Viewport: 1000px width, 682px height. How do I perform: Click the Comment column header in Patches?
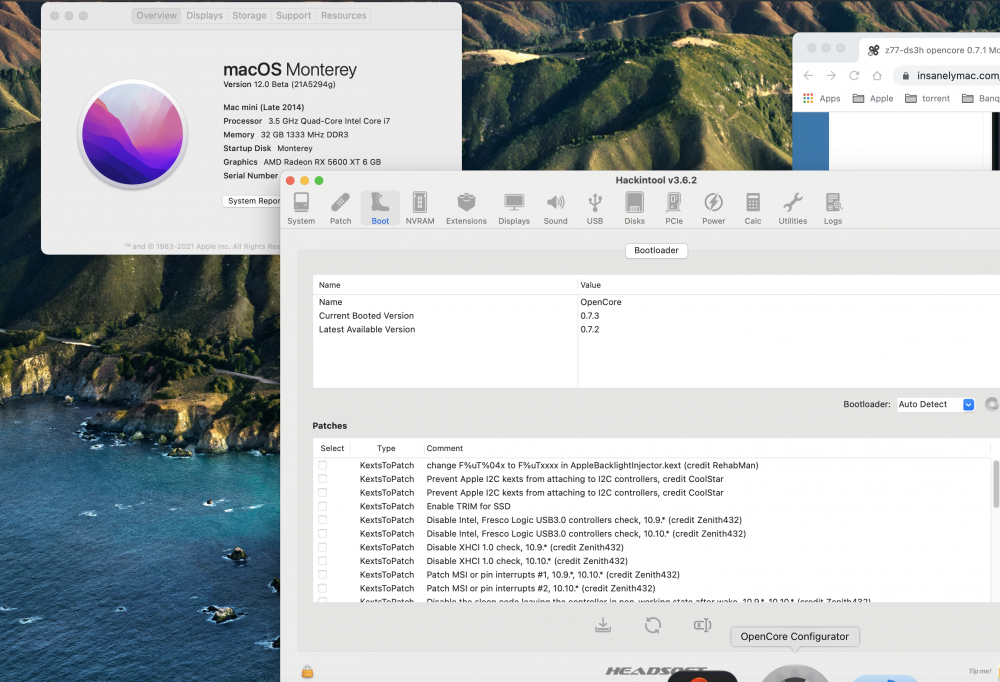coord(707,448)
